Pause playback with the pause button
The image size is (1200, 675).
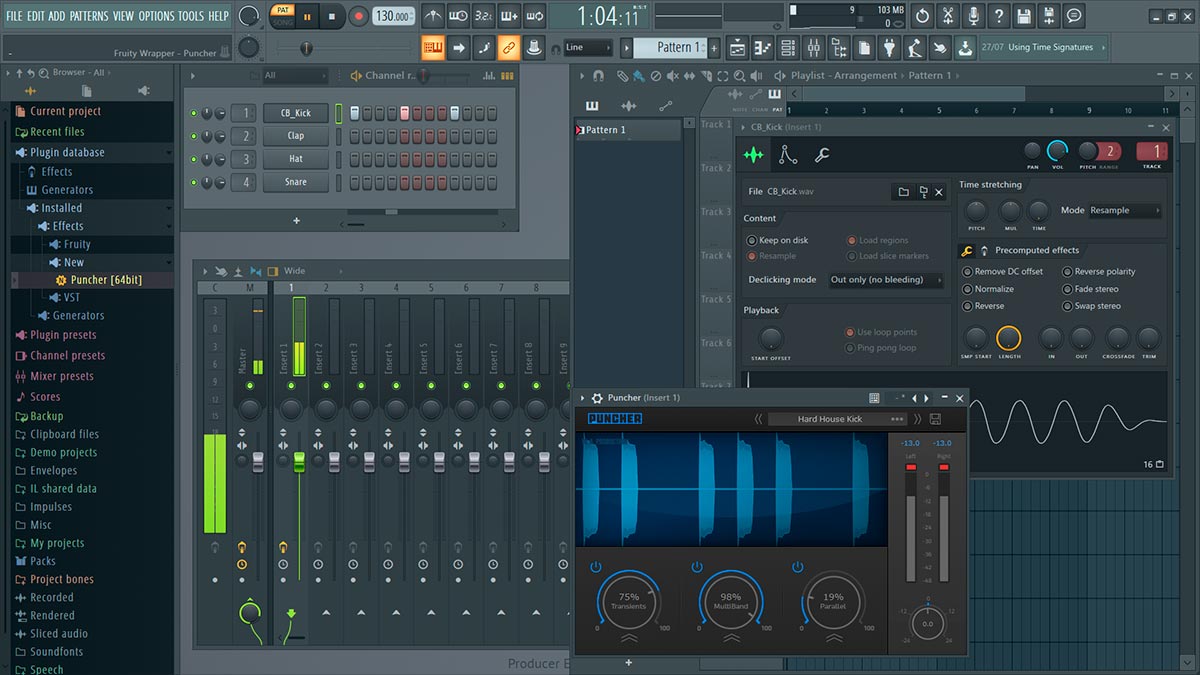(x=307, y=16)
